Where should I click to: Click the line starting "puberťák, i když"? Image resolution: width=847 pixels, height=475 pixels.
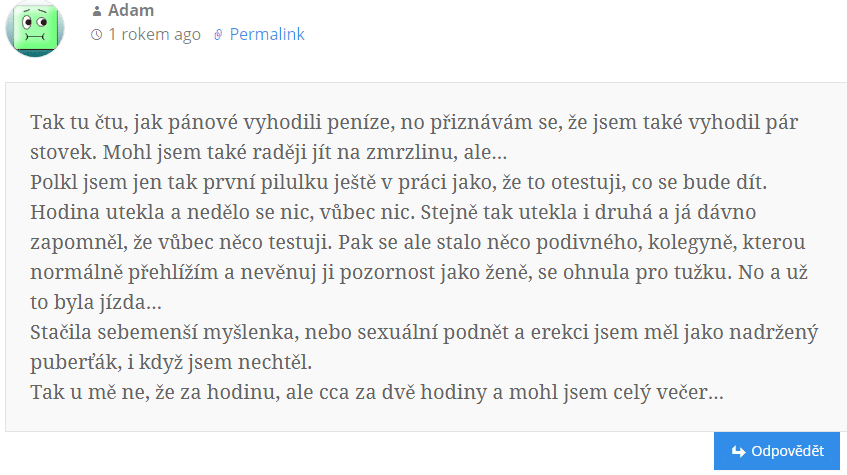[171, 363]
